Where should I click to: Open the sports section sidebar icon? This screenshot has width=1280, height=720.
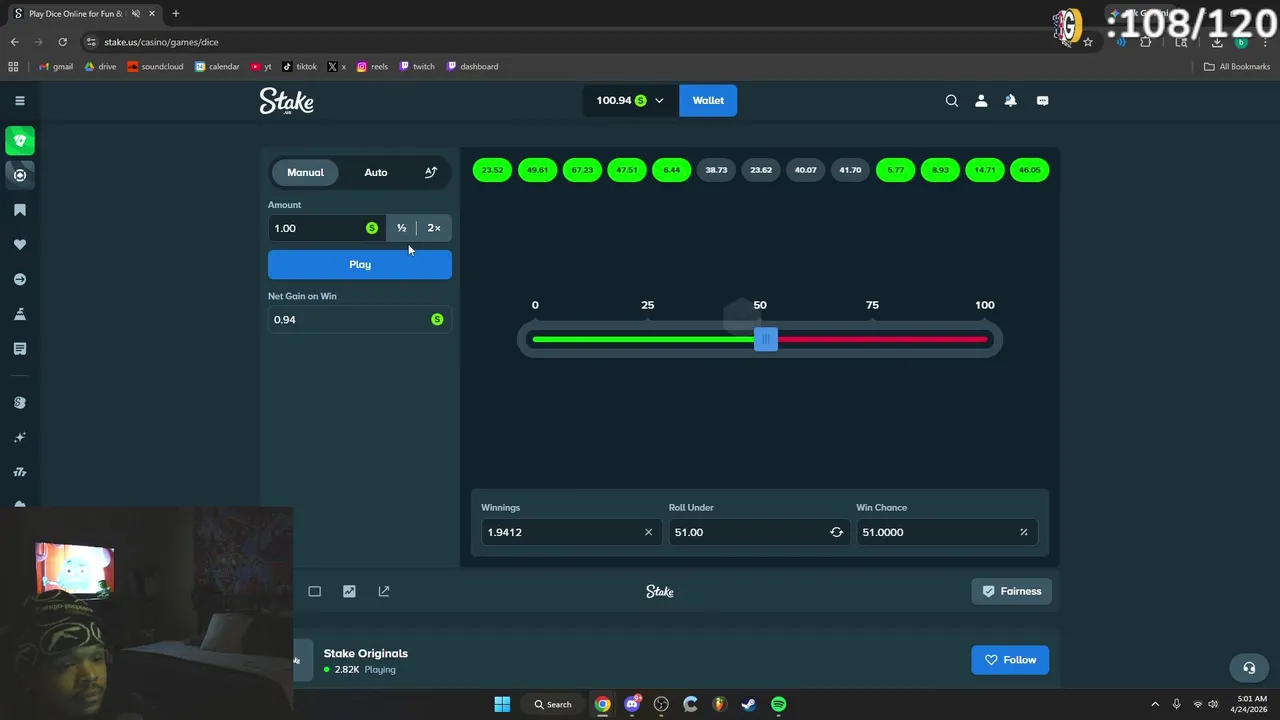19,175
